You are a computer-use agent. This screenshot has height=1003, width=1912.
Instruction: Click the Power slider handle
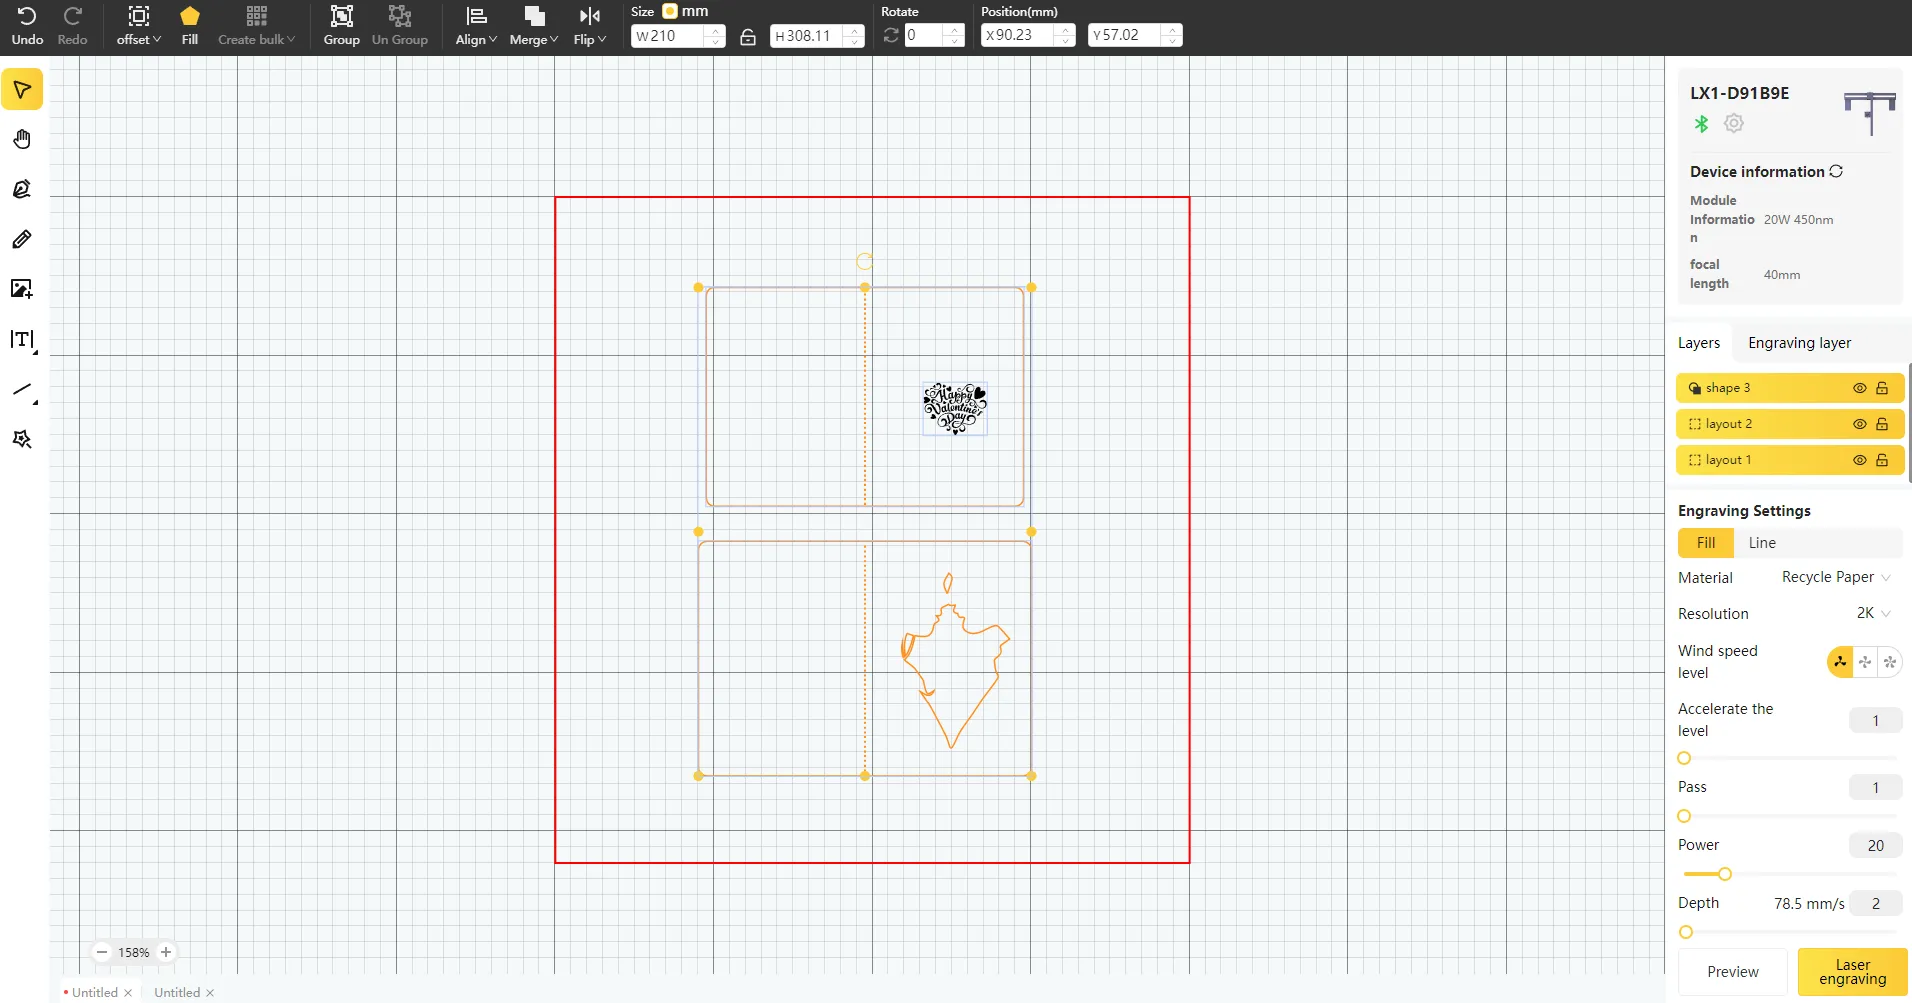(1725, 874)
